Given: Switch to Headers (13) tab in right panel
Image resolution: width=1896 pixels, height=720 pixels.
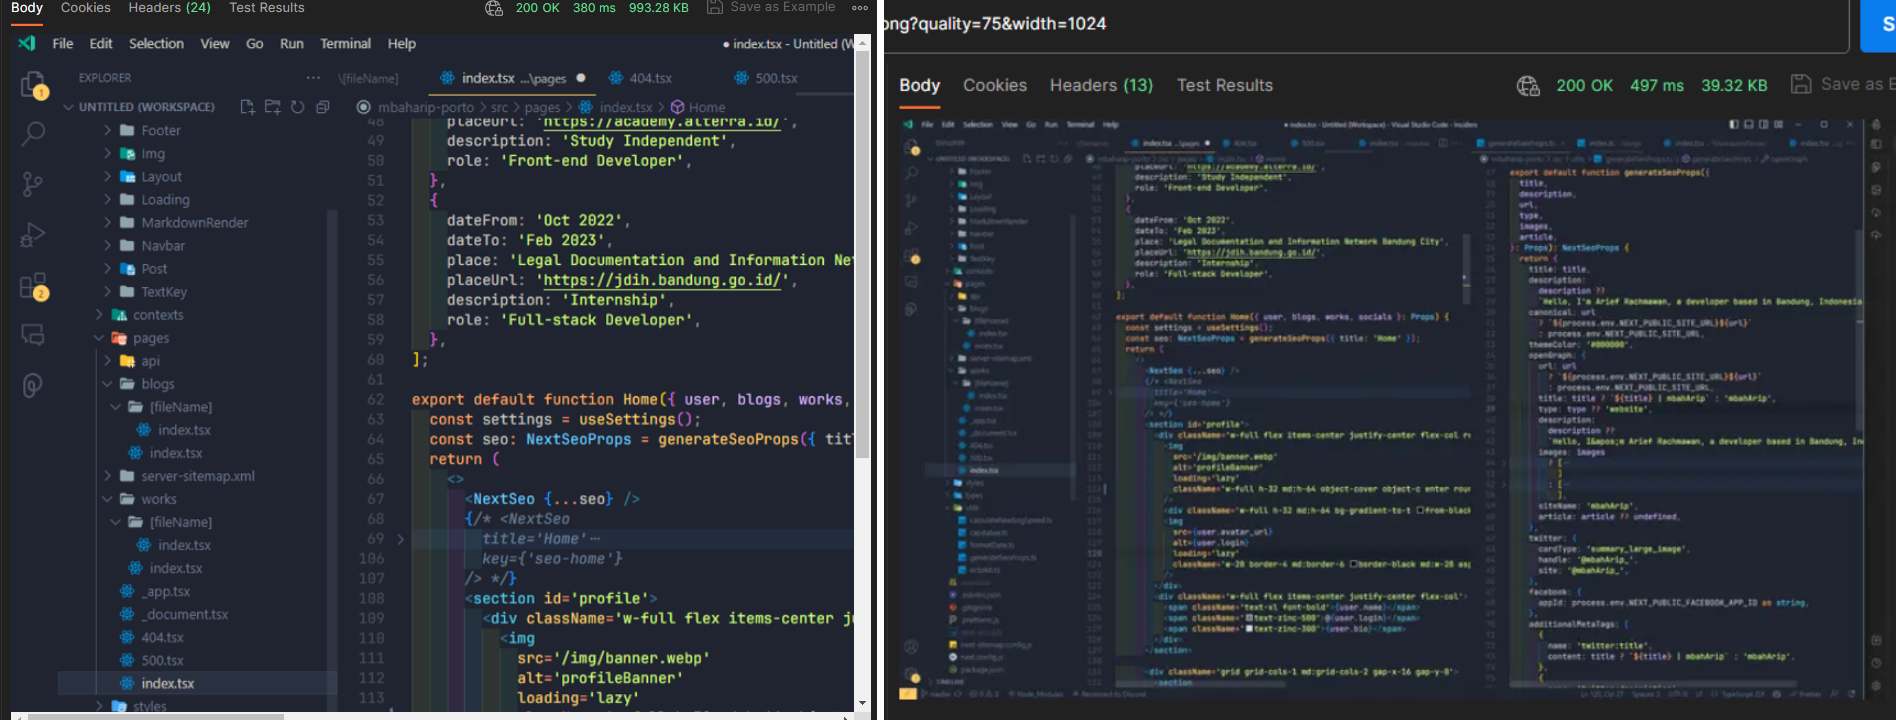Looking at the screenshot, I should click(x=1101, y=86).
